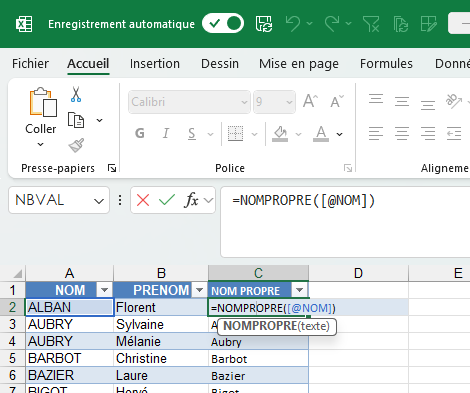Click the NOMPROPRE function tooltip link

pos(260,326)
